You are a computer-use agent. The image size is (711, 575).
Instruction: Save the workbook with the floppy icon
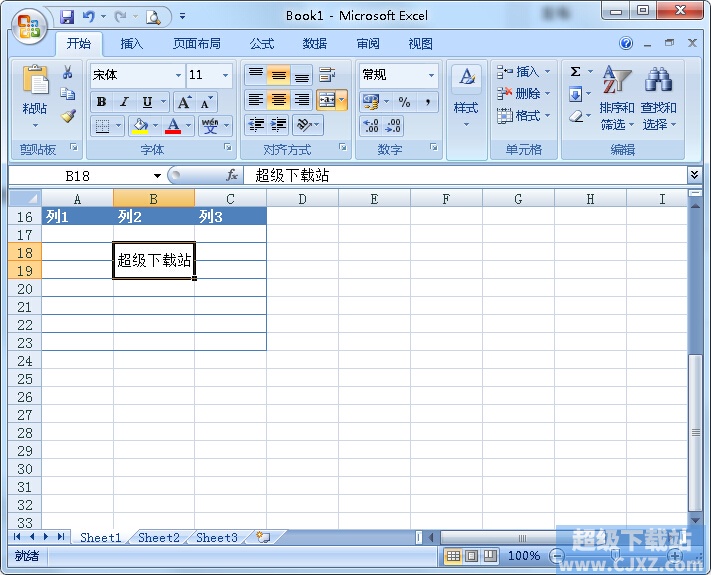pos(67,17)
